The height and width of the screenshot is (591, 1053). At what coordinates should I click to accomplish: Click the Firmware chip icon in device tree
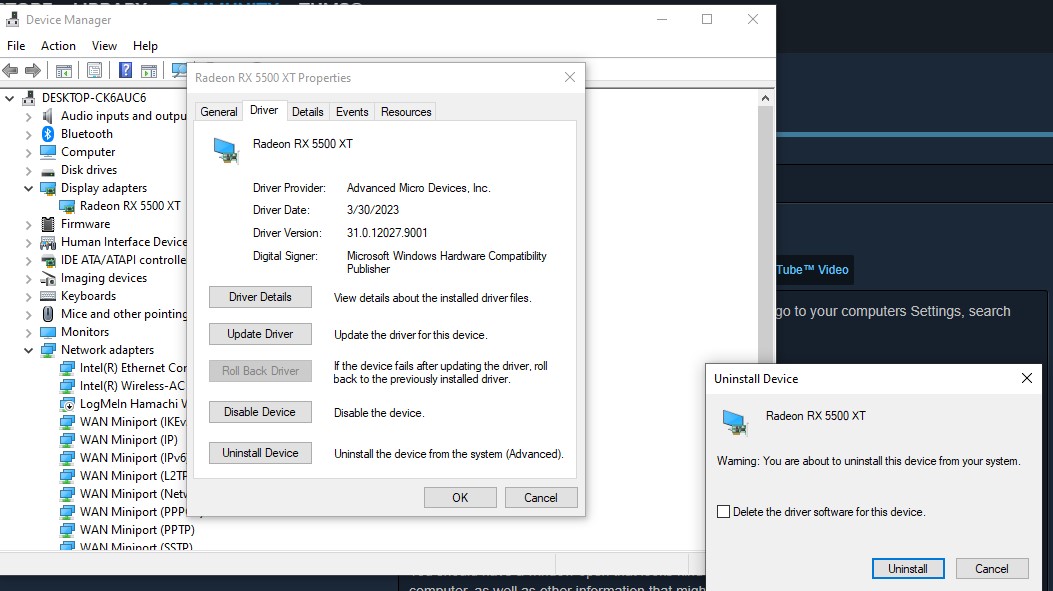tap(48, 224)
